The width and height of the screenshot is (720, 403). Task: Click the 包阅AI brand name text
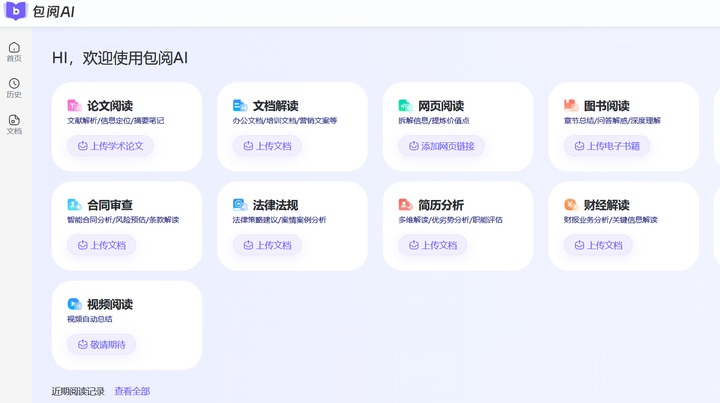click(x=53, y=11)
